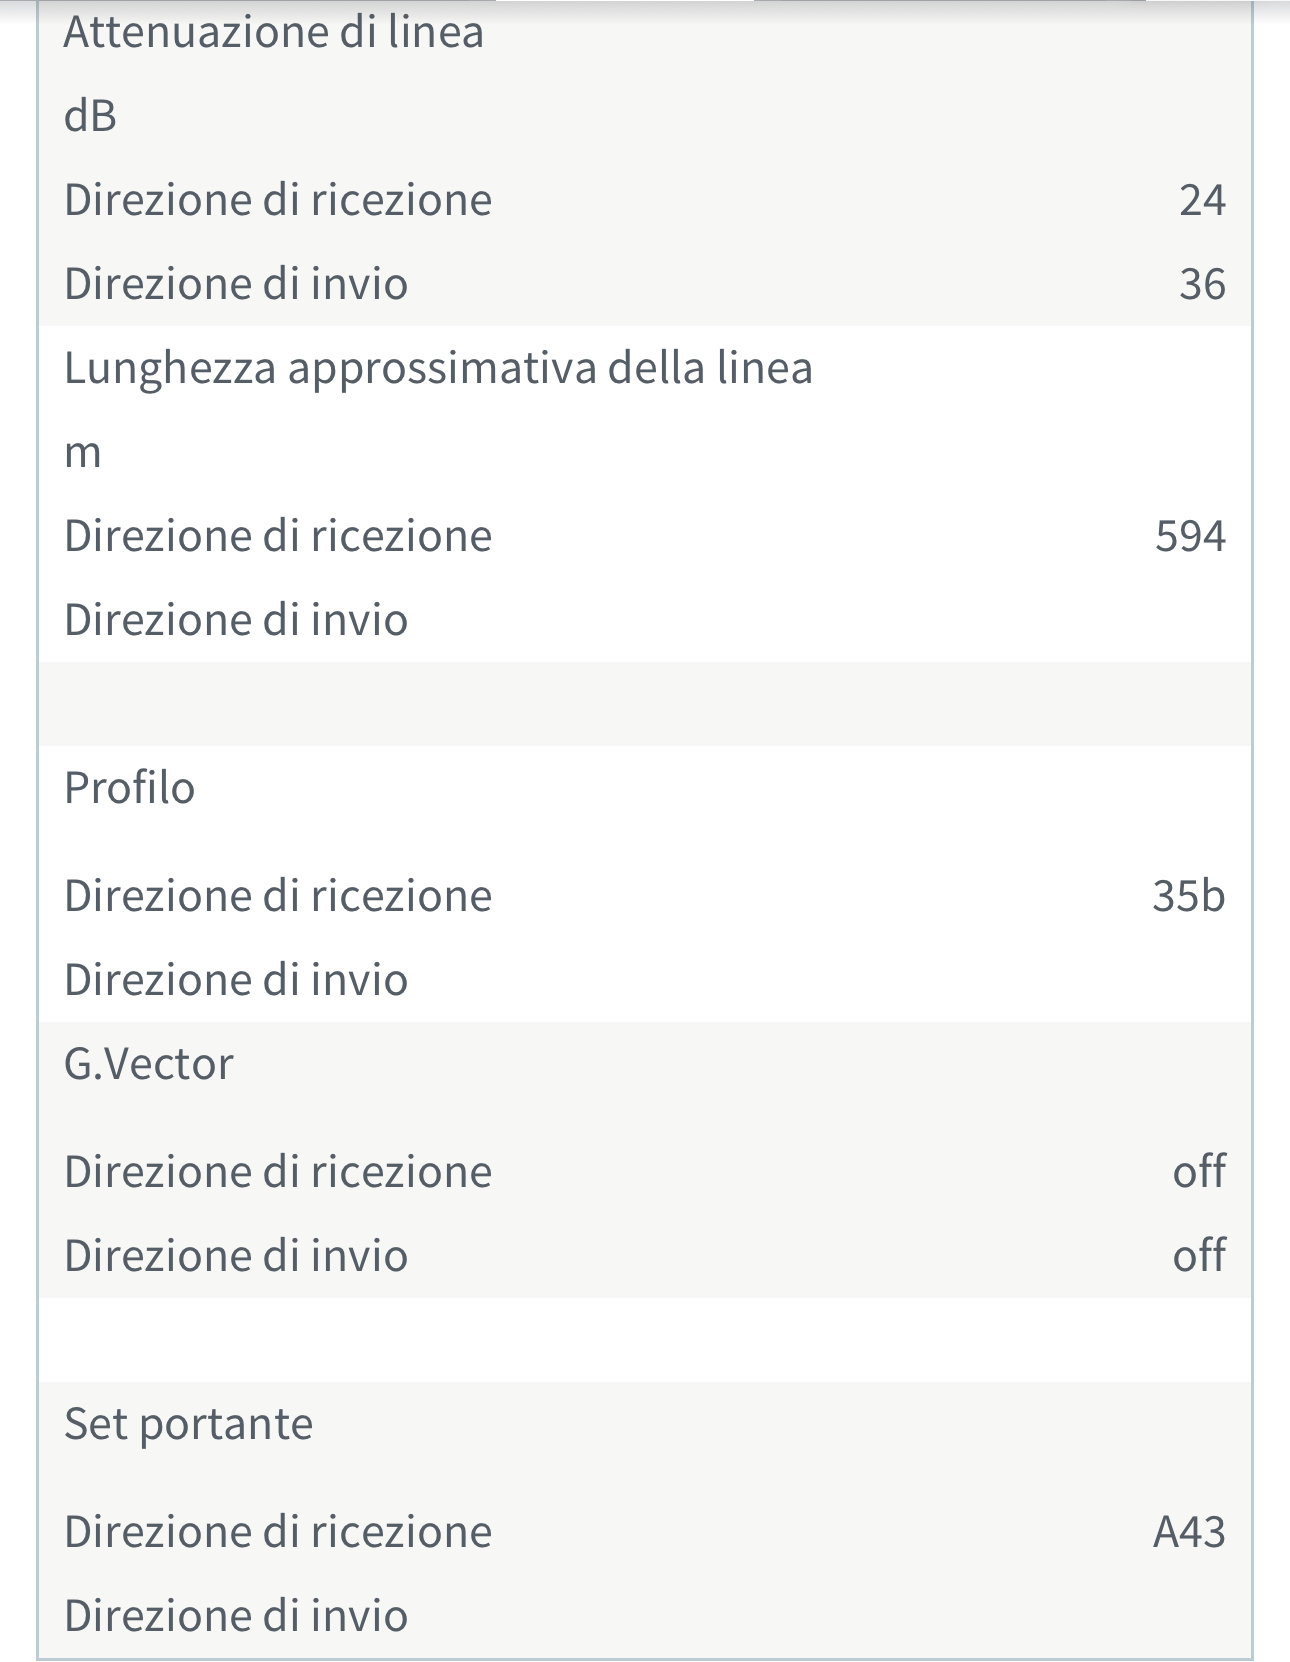Click the attenuation receive value 24
This screenshot has width=1290, height=1662.
coord(1201,200)
